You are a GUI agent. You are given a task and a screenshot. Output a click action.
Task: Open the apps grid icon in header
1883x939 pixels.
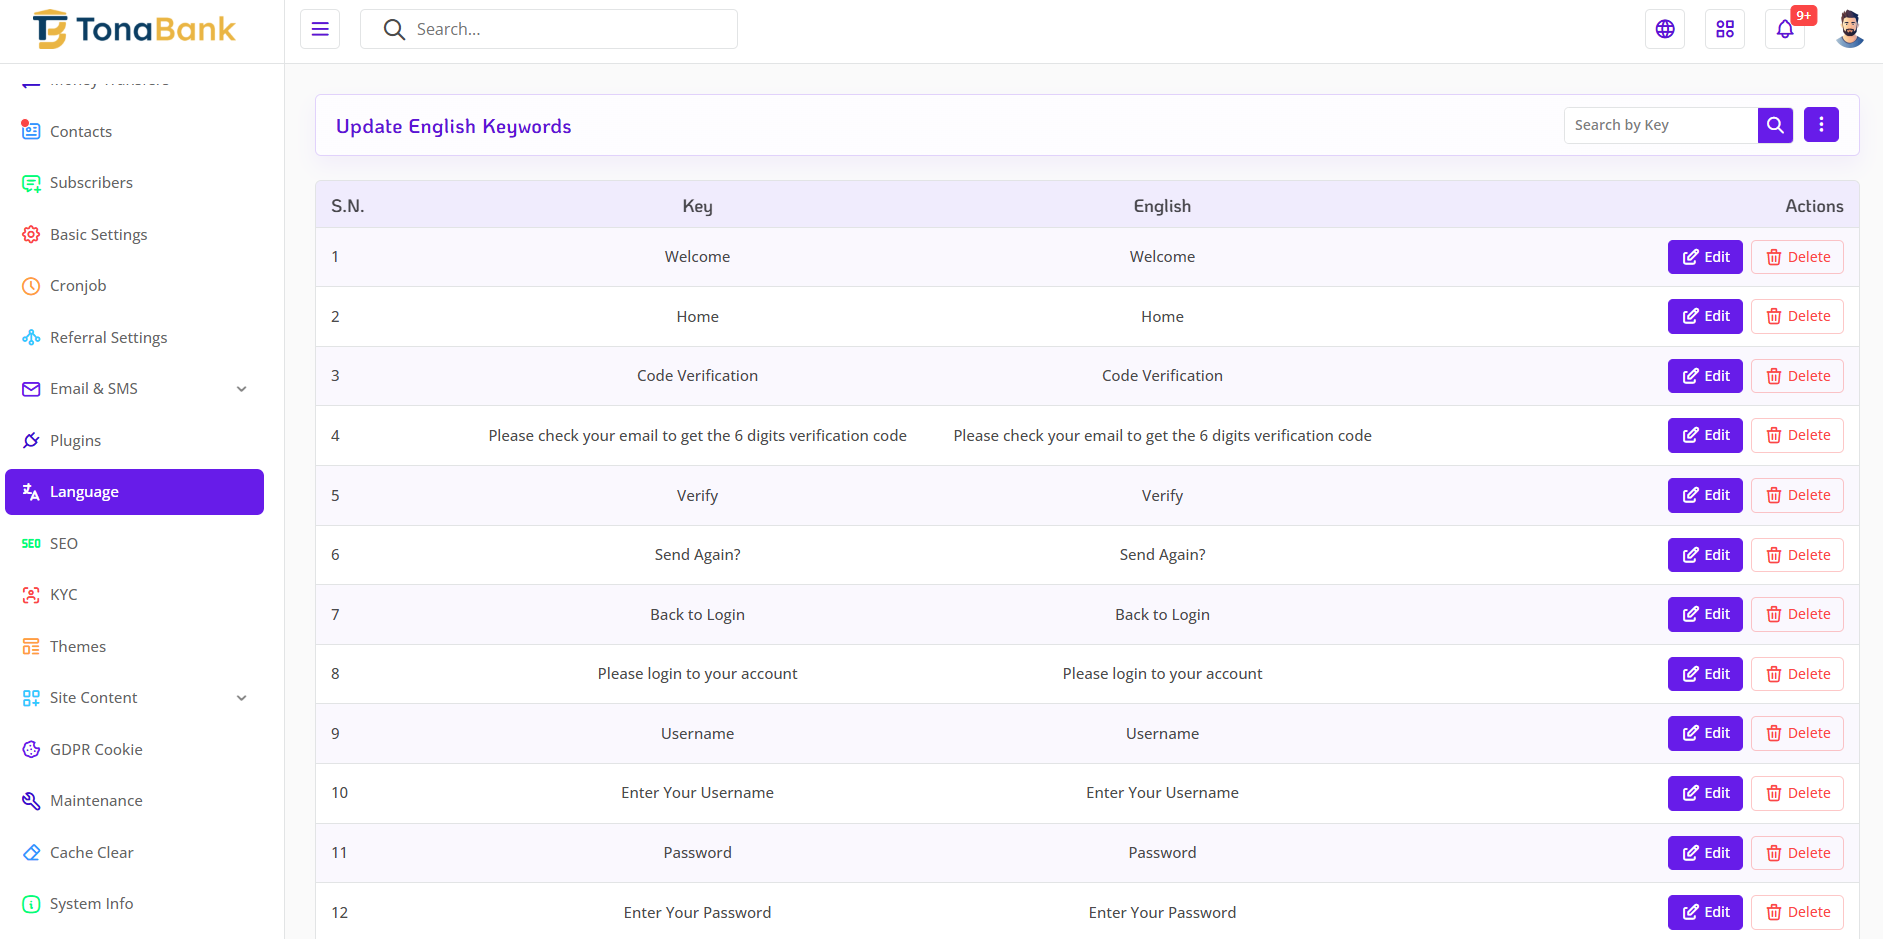pos(1725,29)
